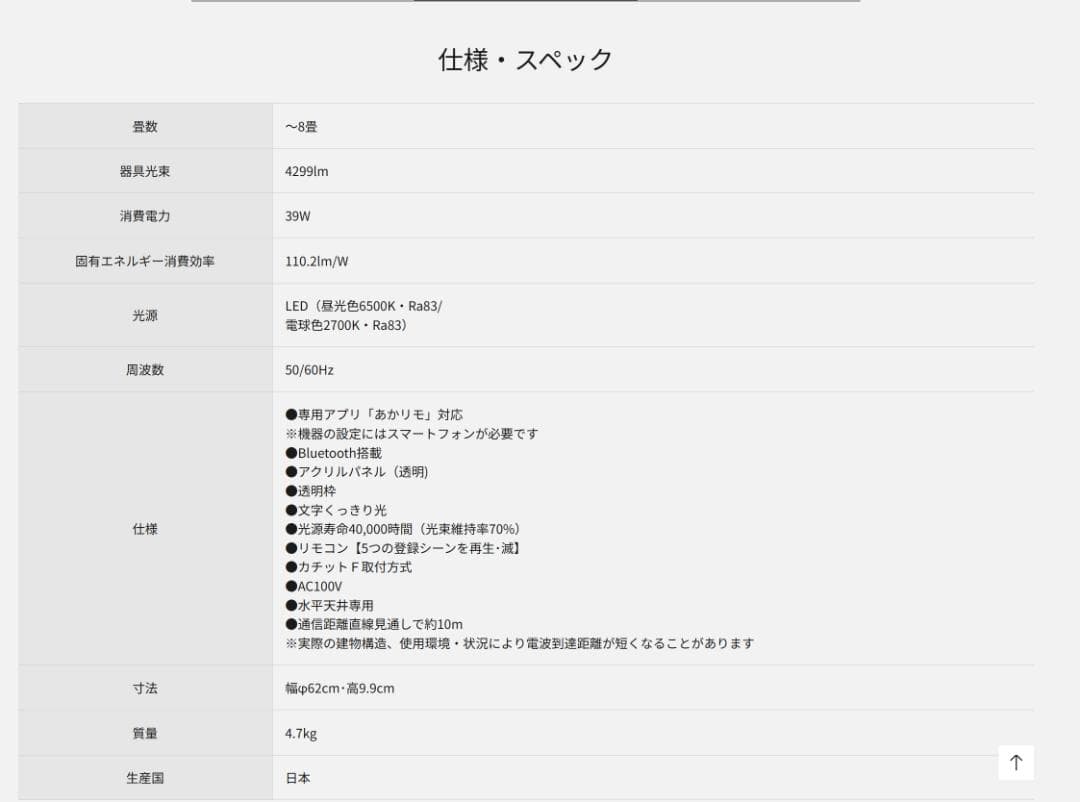Viewport: 1080px width, 802px height.
Task: Select the 4.7kg weight value
Action: coord(299,732)
